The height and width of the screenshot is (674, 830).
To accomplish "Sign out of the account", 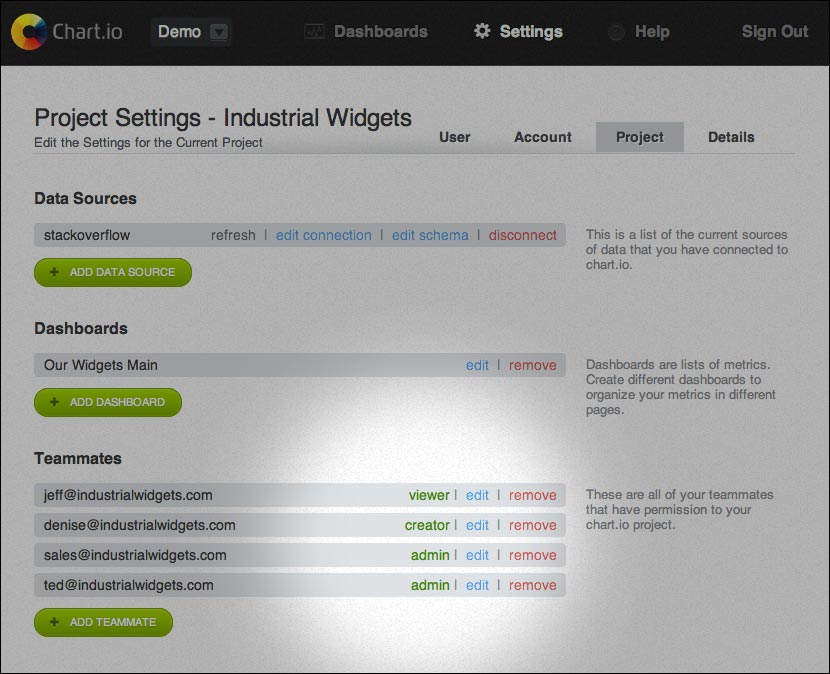I will 774,32.
